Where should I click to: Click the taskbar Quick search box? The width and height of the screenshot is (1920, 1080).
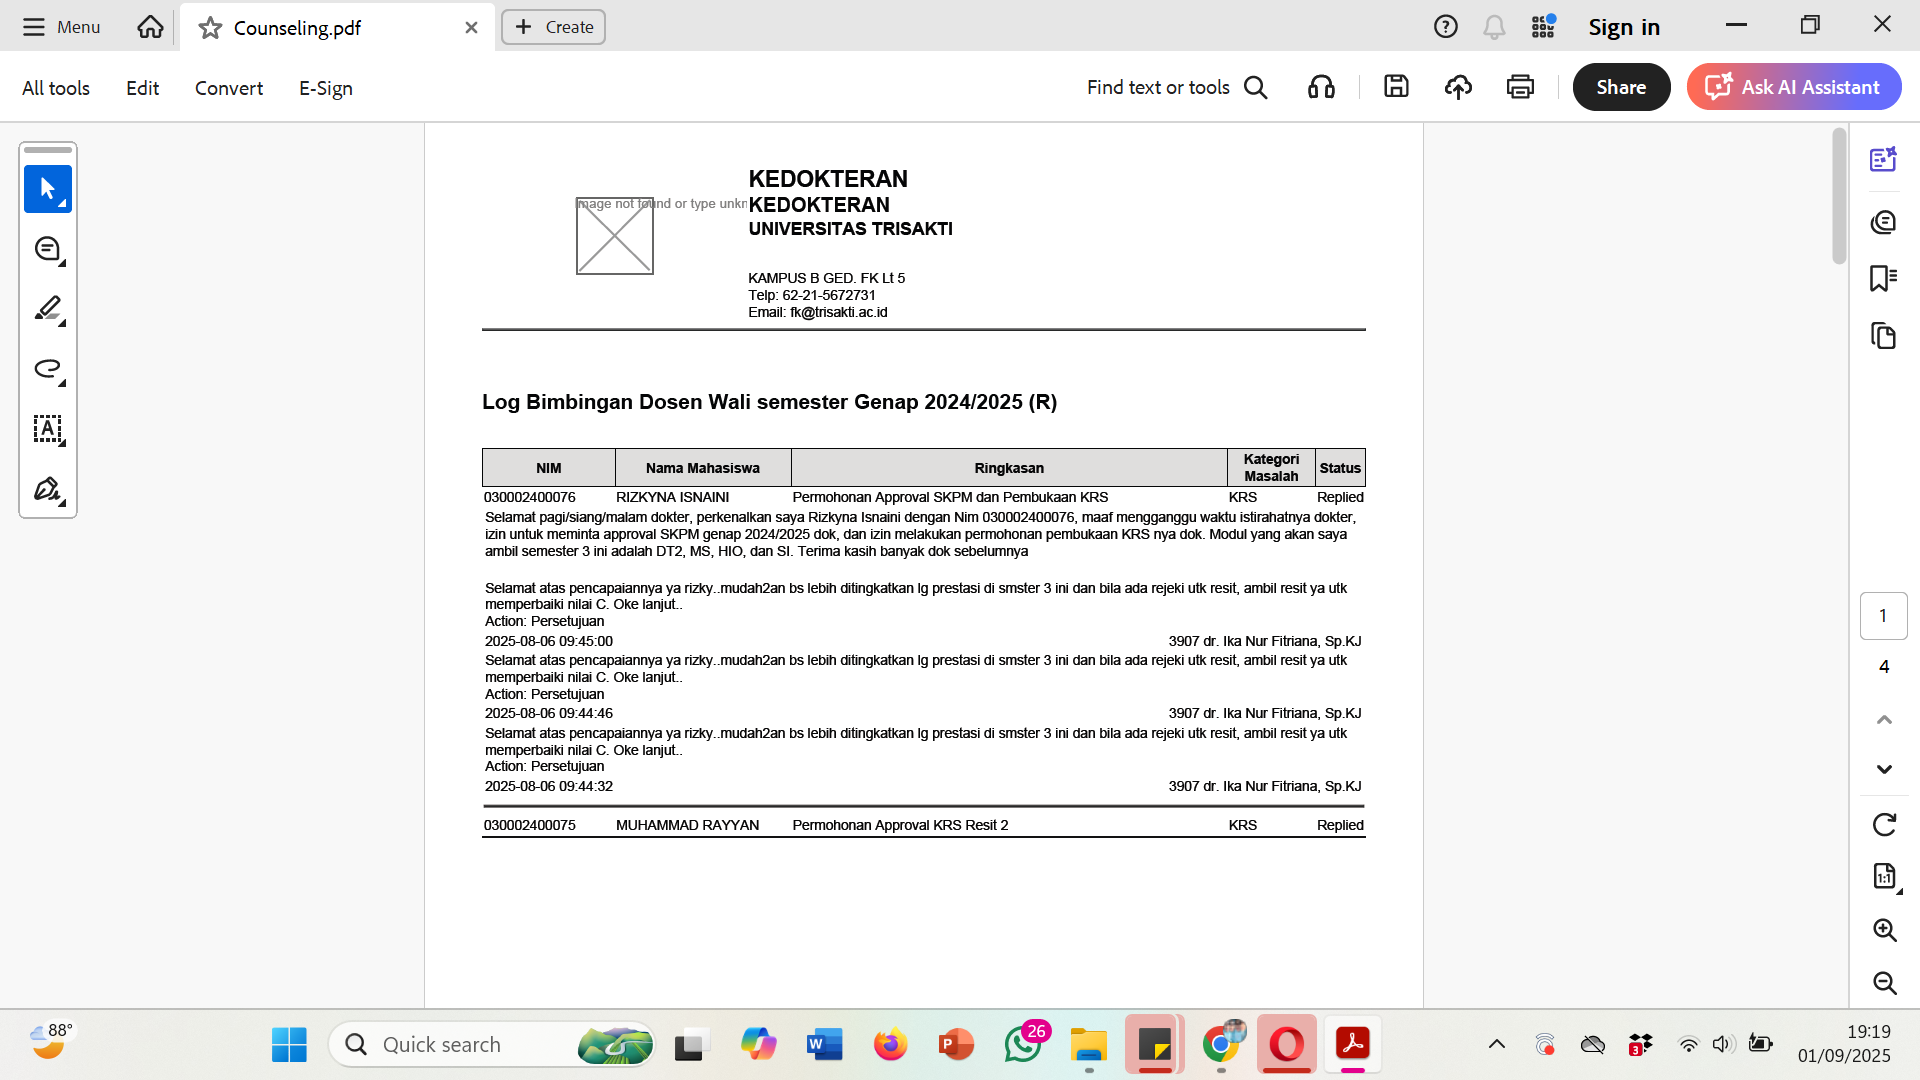click(x=491, y=1045)
